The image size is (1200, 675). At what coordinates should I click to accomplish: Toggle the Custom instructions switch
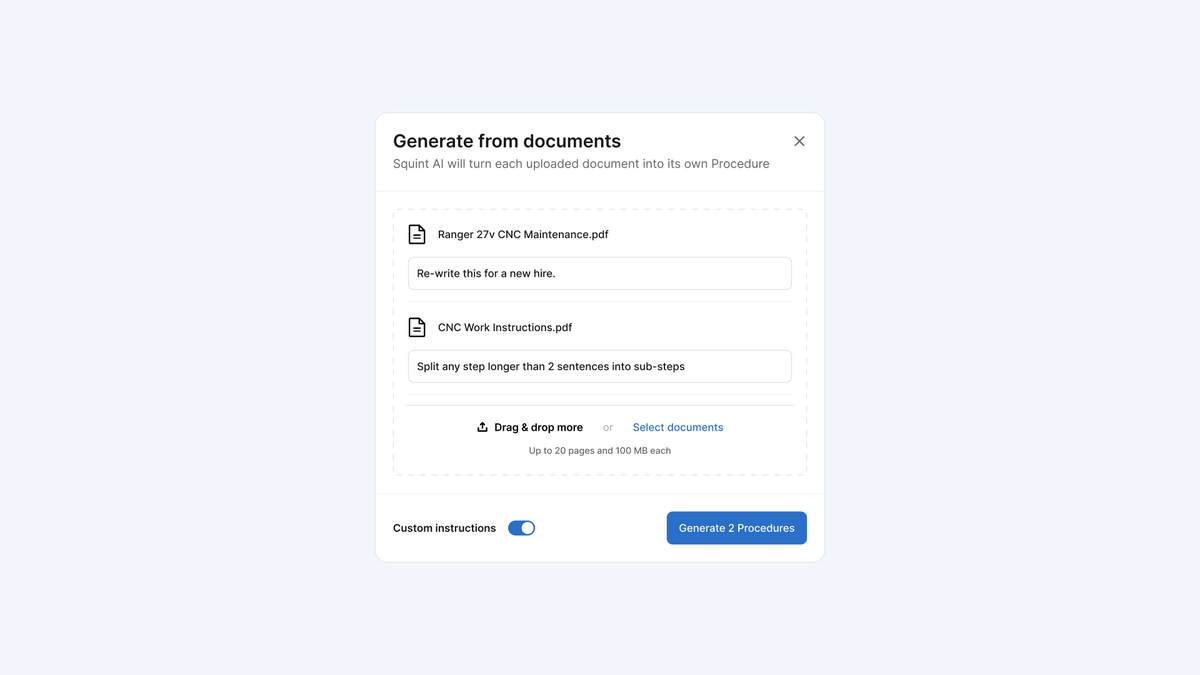(521, 528)
